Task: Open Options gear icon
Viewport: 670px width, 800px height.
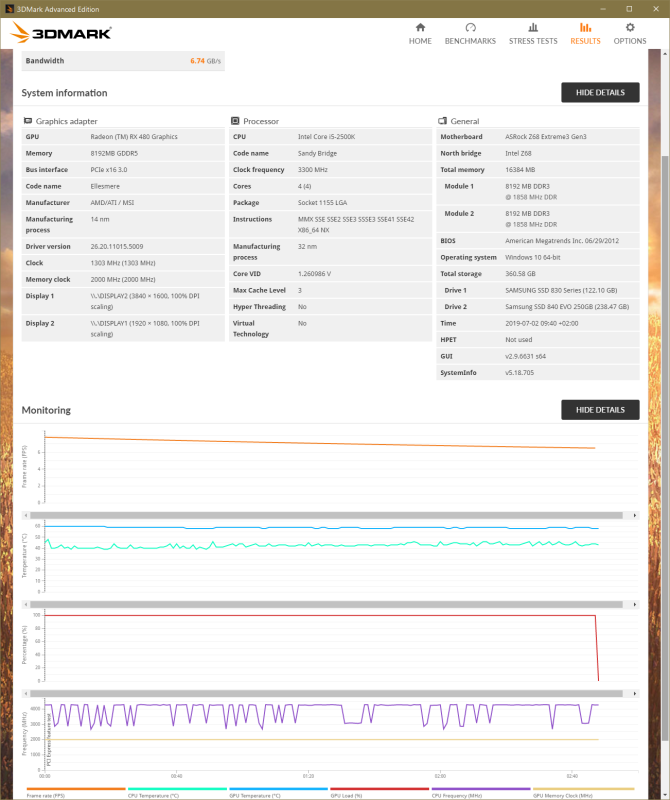Action: [x=630, y=28]
